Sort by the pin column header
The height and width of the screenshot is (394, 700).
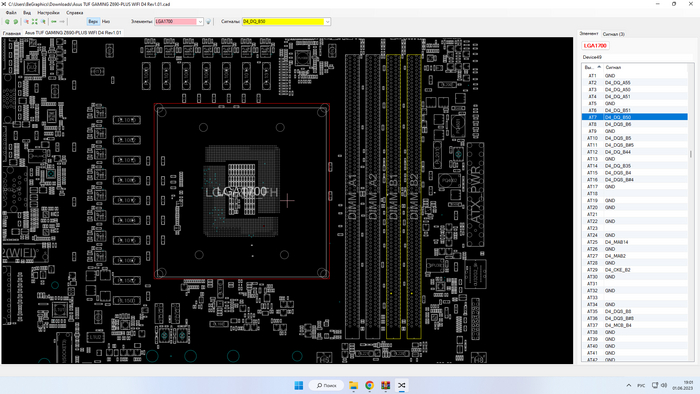point(592,67)
